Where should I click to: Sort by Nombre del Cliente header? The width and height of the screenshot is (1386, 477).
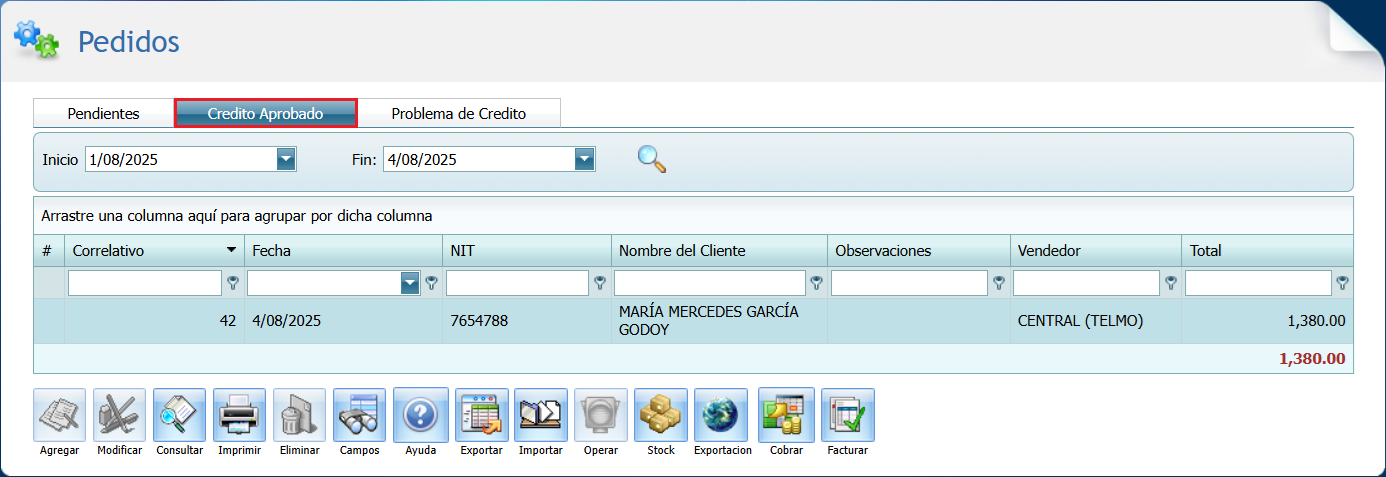tap(719, 251)
